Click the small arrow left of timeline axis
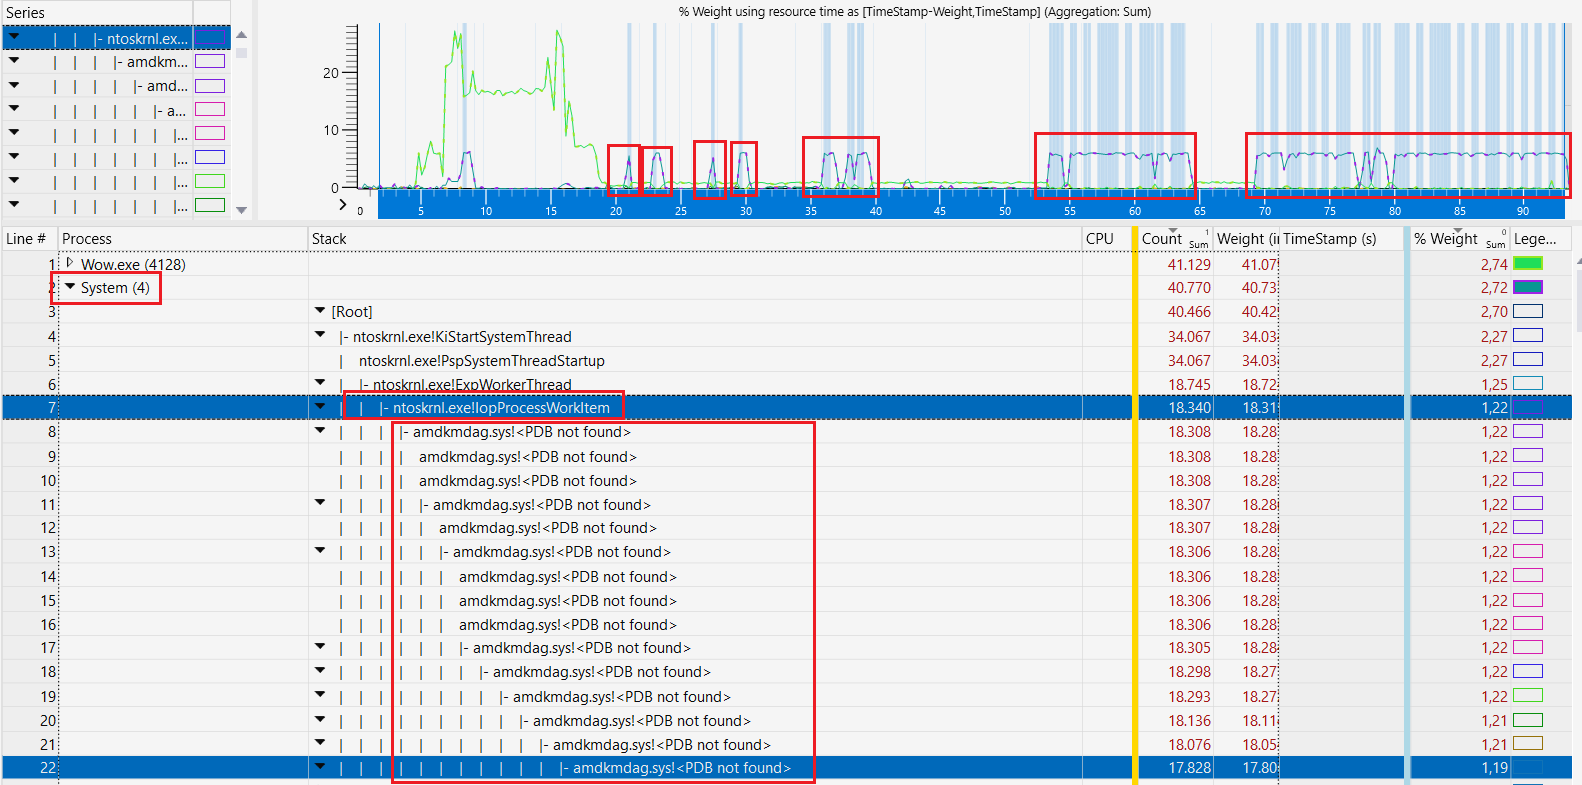The height and width of the screenshot is (785, 1582). [343, 204]
